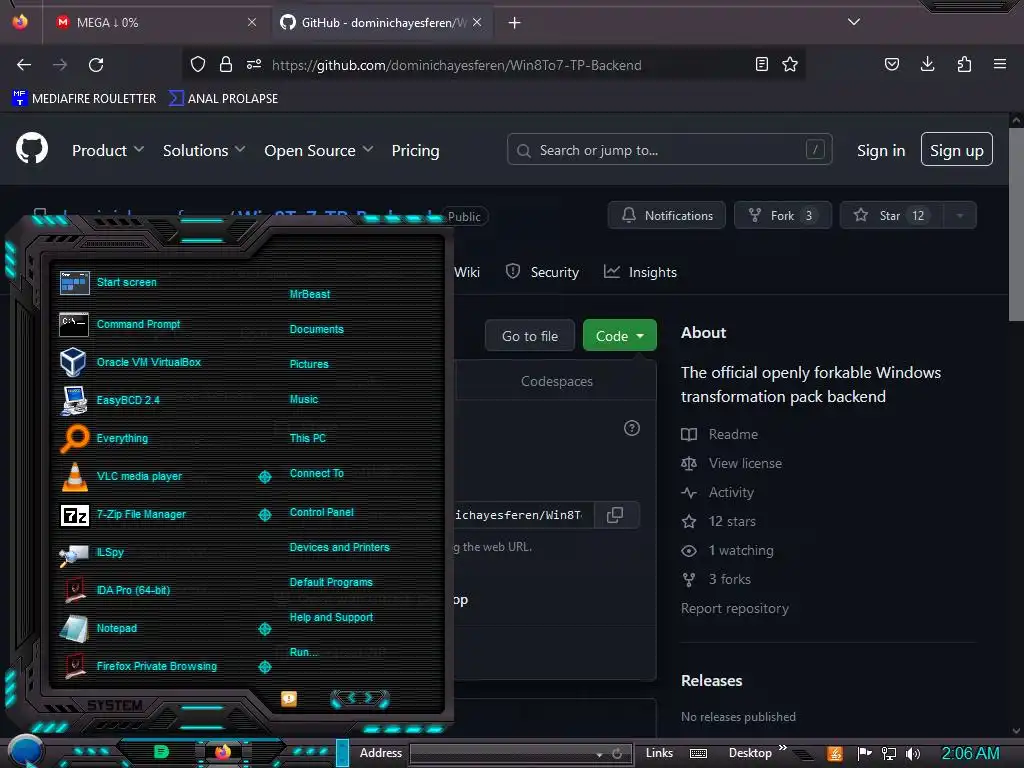
Task: Open taskbar Address dropdown arrow
Action: coord(599,754)
